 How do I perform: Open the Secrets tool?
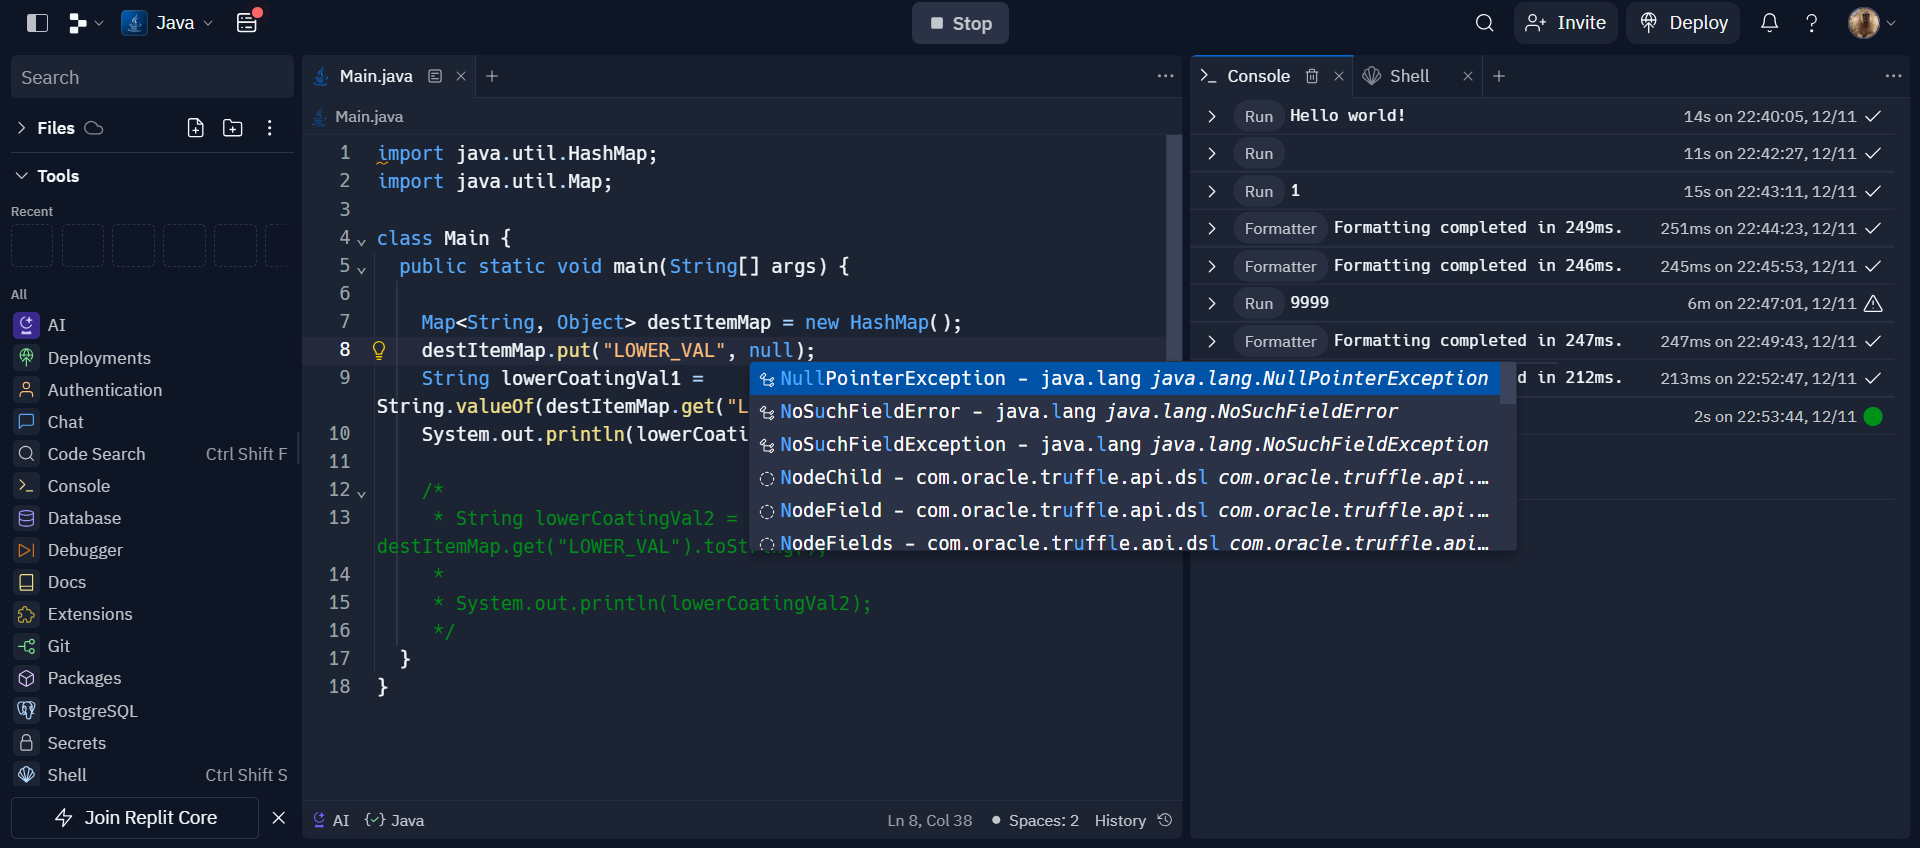(150, 743)
